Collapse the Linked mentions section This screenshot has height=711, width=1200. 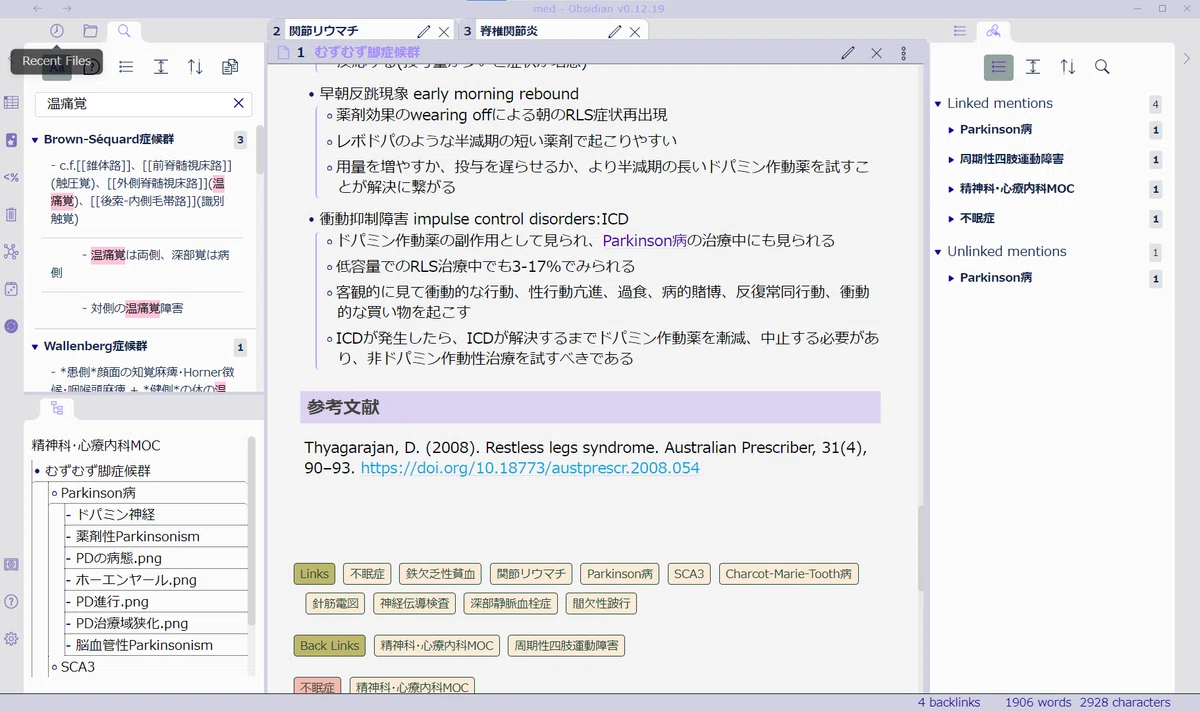point(938,104)
